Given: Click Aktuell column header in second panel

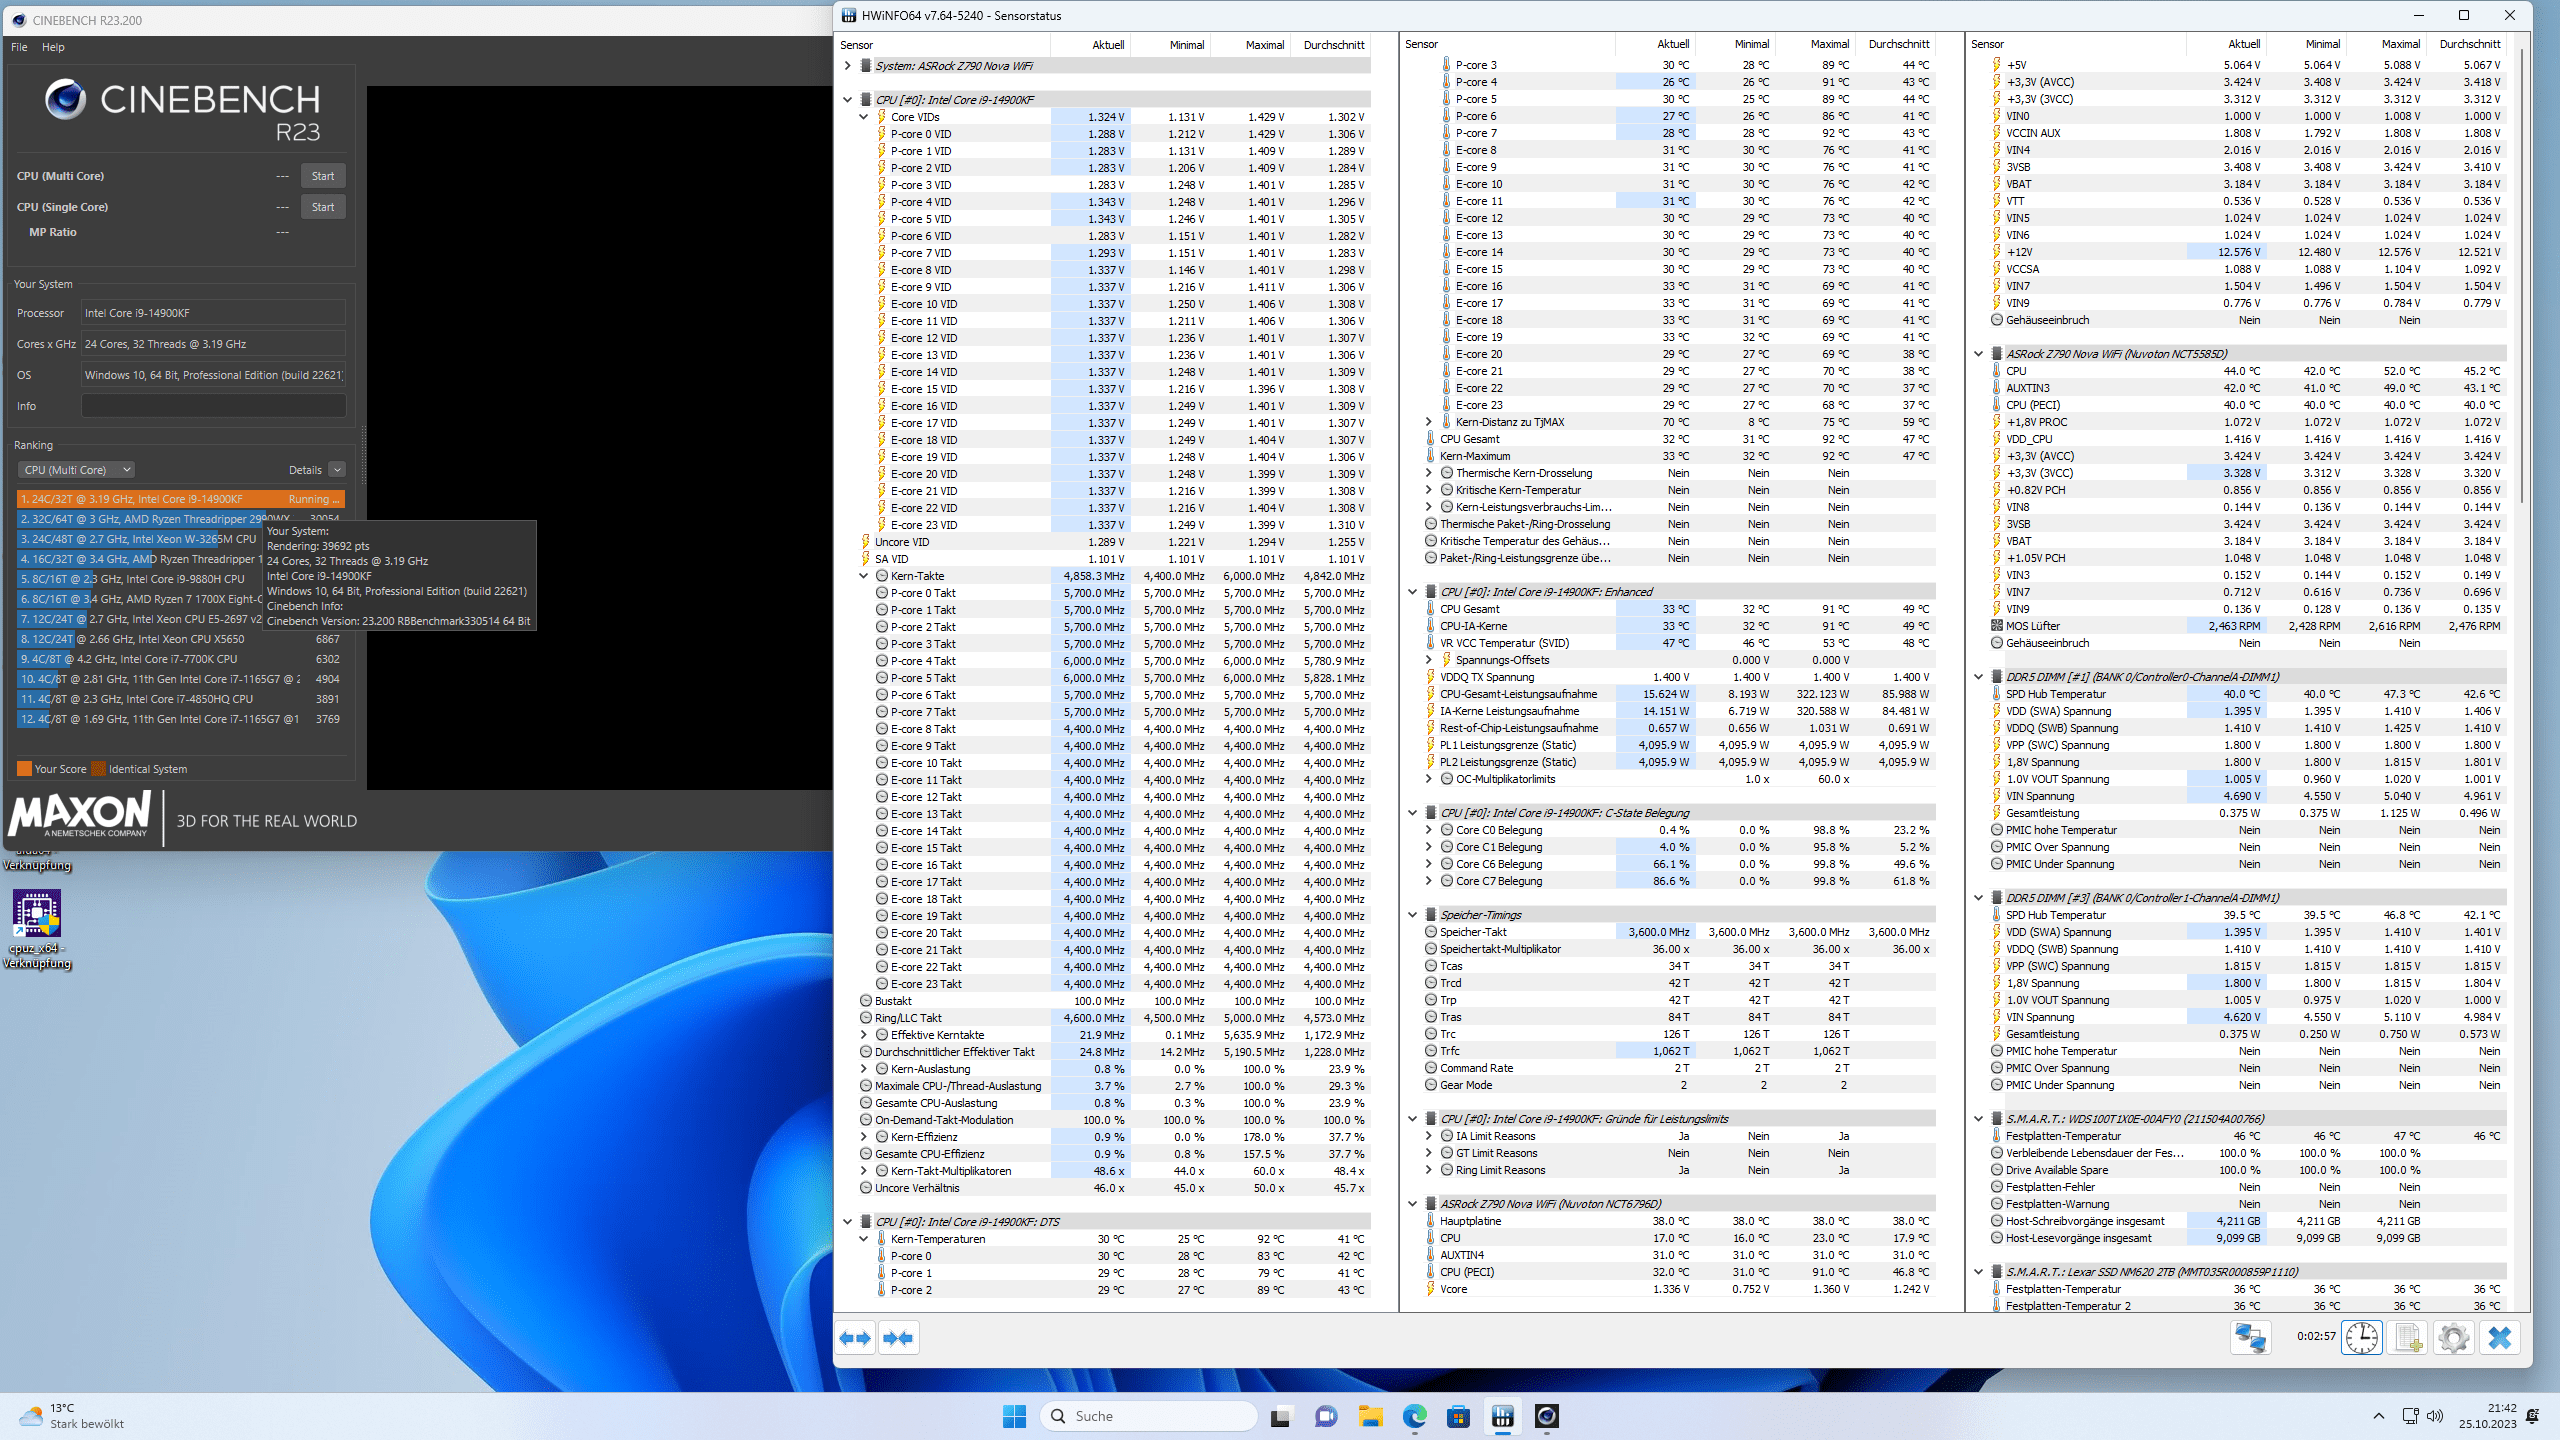Looking at the screenshot, I should 1655,44.
